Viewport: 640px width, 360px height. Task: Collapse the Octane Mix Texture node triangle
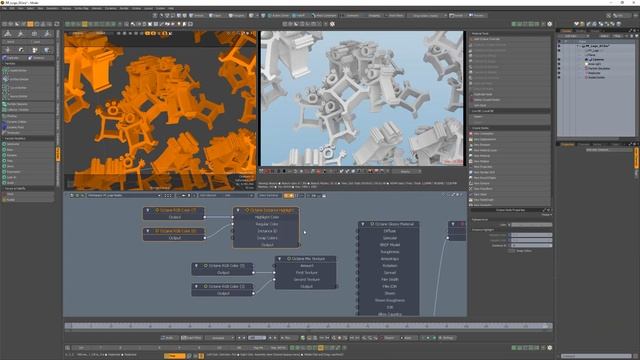pyautogui.click(x=280, y=259)
